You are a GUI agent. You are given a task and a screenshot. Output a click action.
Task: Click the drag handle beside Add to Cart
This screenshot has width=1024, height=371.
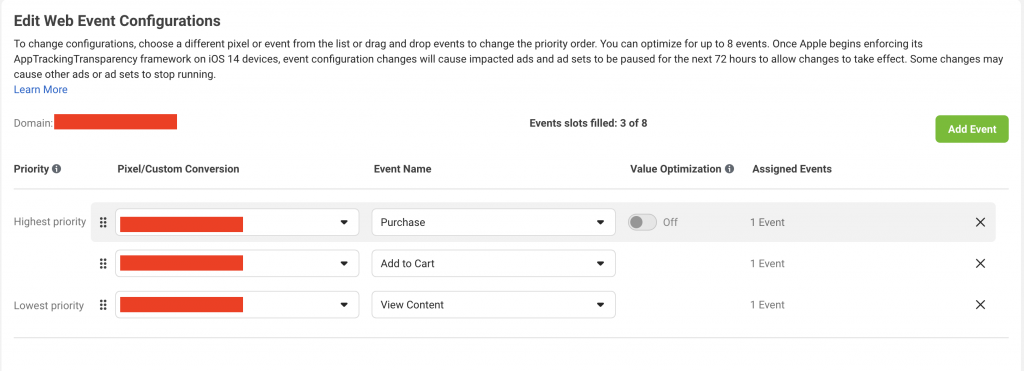point(103,264)
